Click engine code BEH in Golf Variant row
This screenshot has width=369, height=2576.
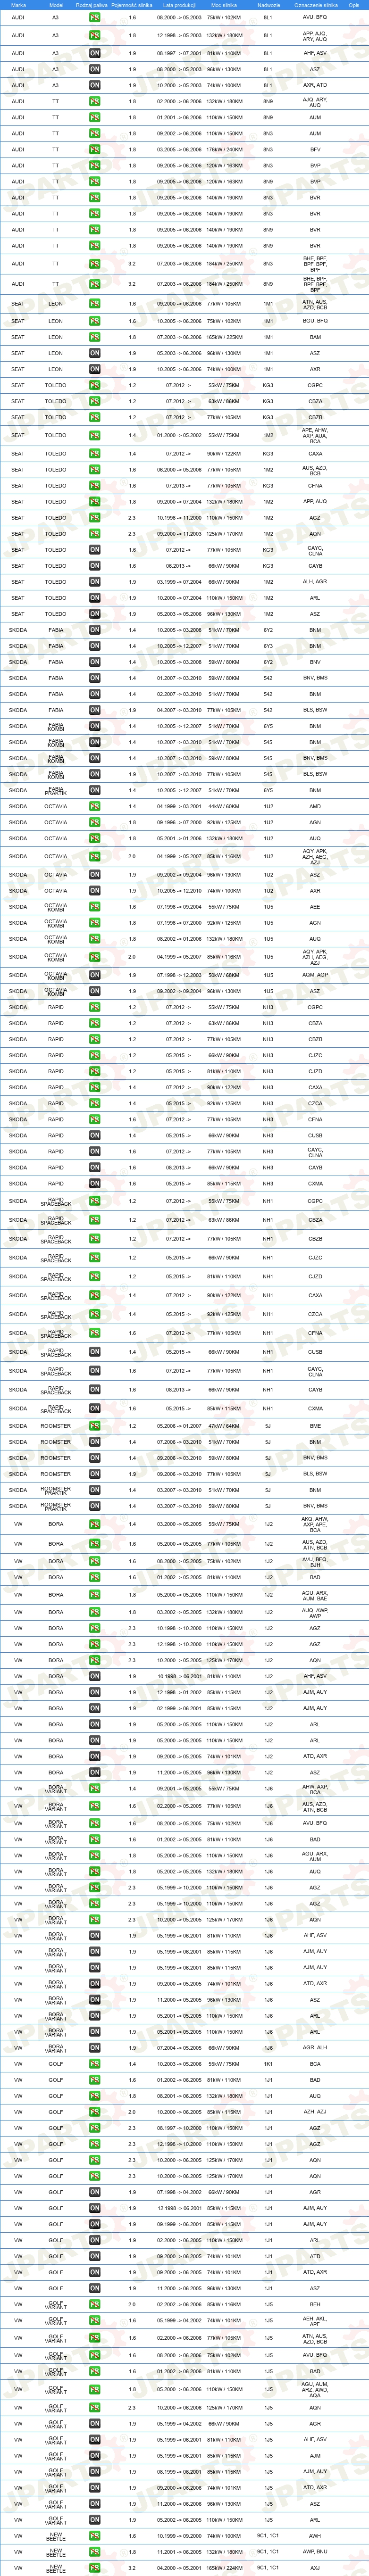315,2305
